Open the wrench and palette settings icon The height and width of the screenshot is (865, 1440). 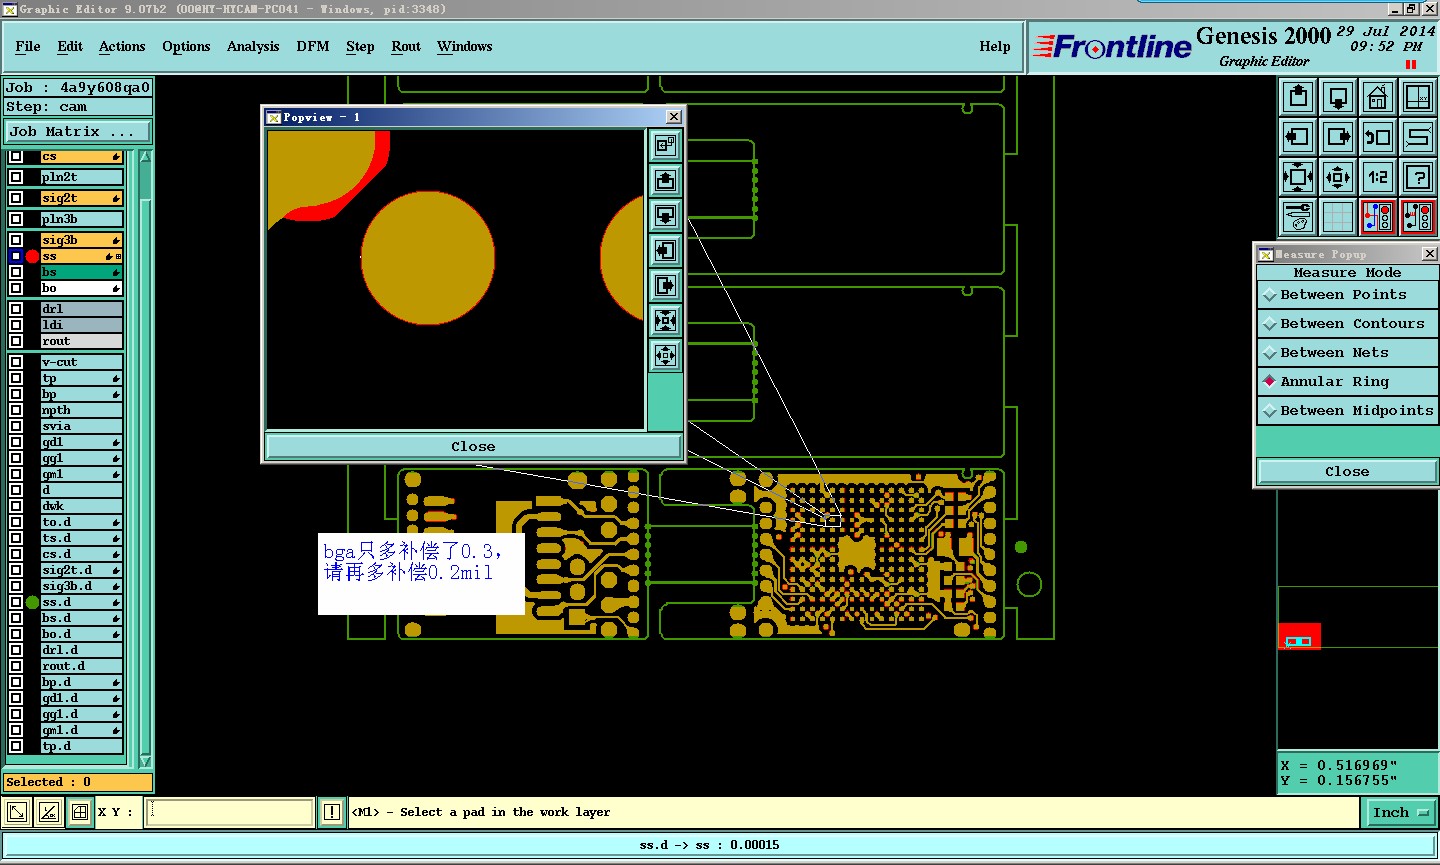coord(1298,216)
